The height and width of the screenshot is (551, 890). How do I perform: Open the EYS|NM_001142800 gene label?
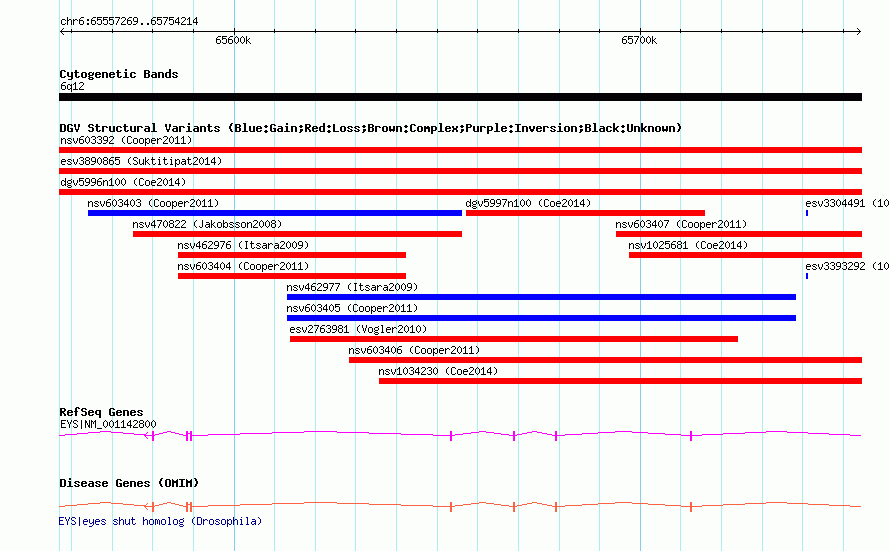[x=108, y=424]
